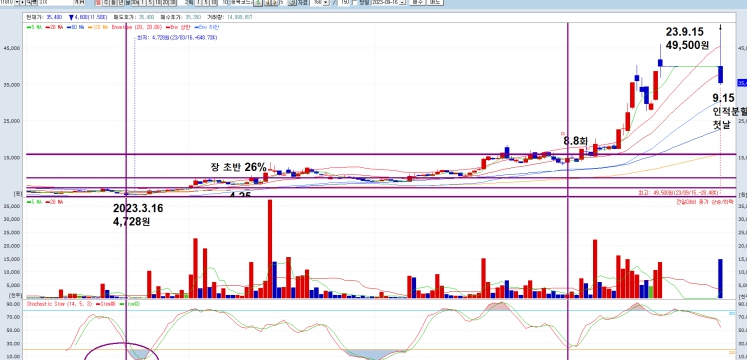Click the 최고: 49,500원 high-price label
The height and width of the screenshot is (360, 747).
(x=679, y=193)
